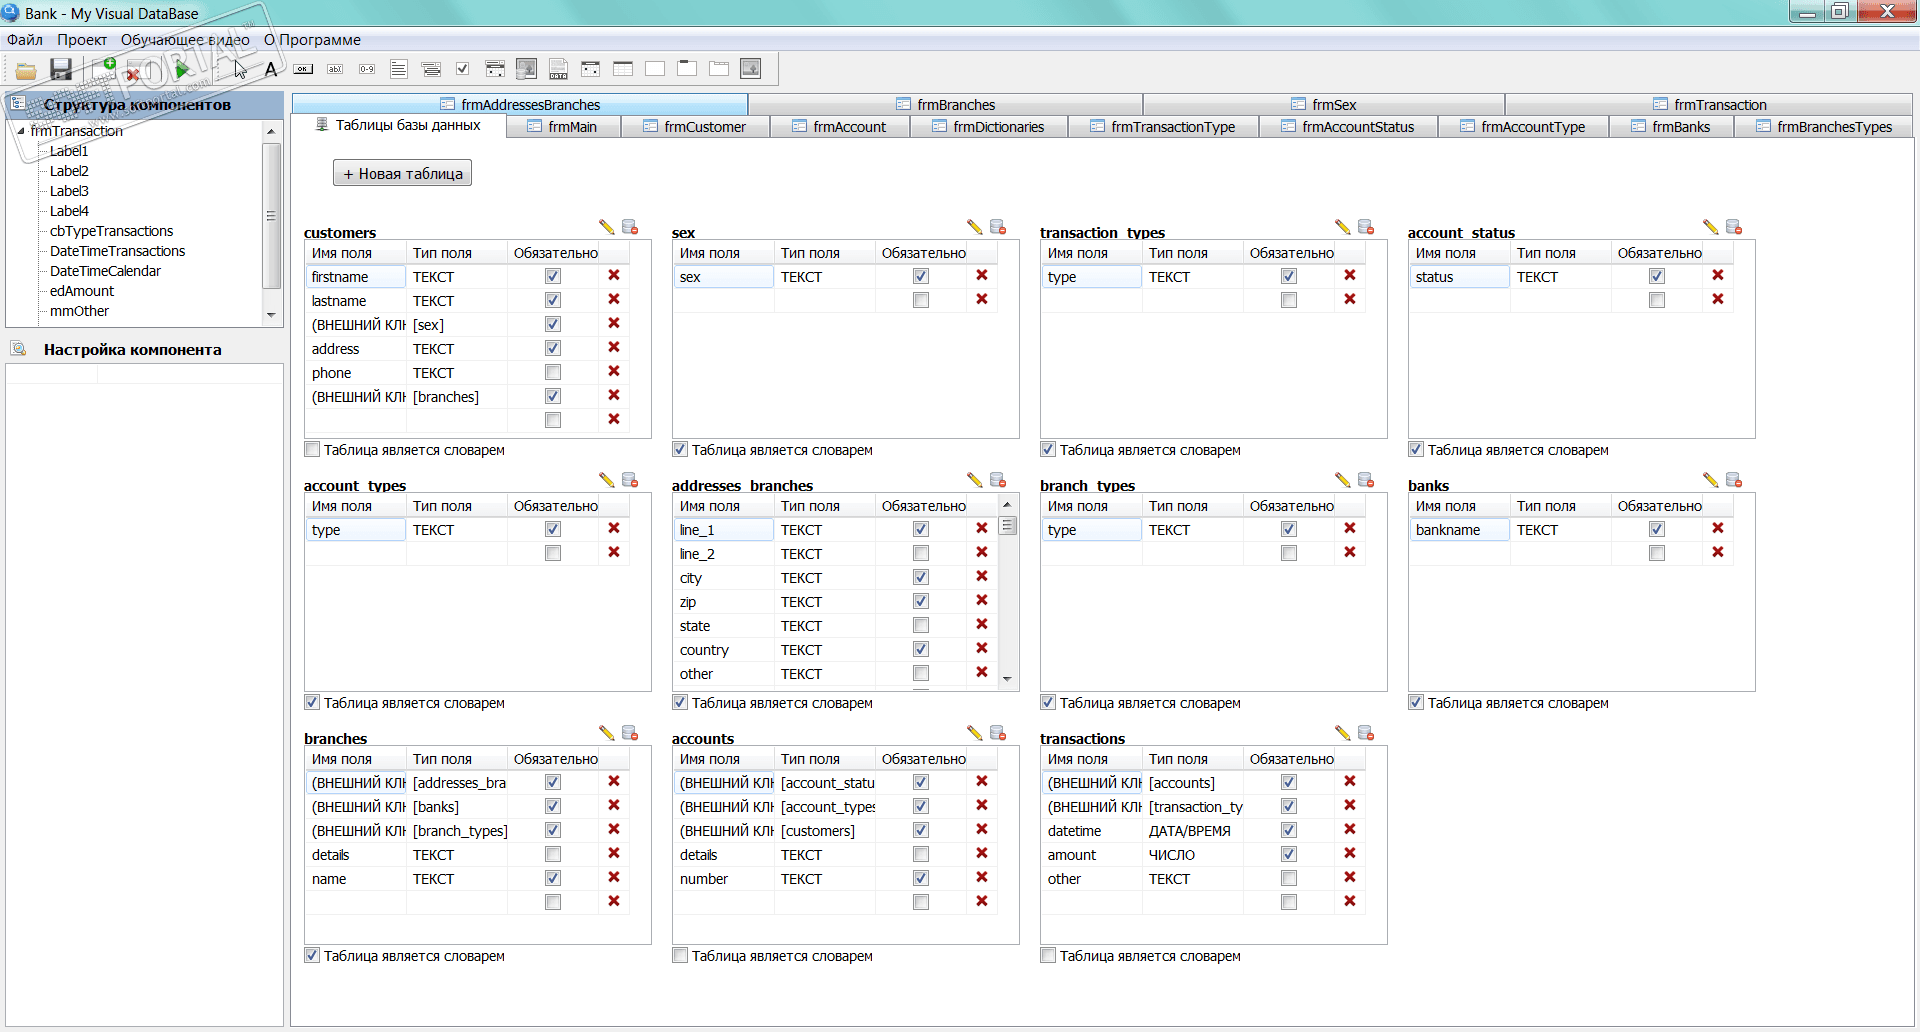Screen dimensions: 1920x1032
Task: Toggle required checkbox for phone field
Action: point(553,372)
